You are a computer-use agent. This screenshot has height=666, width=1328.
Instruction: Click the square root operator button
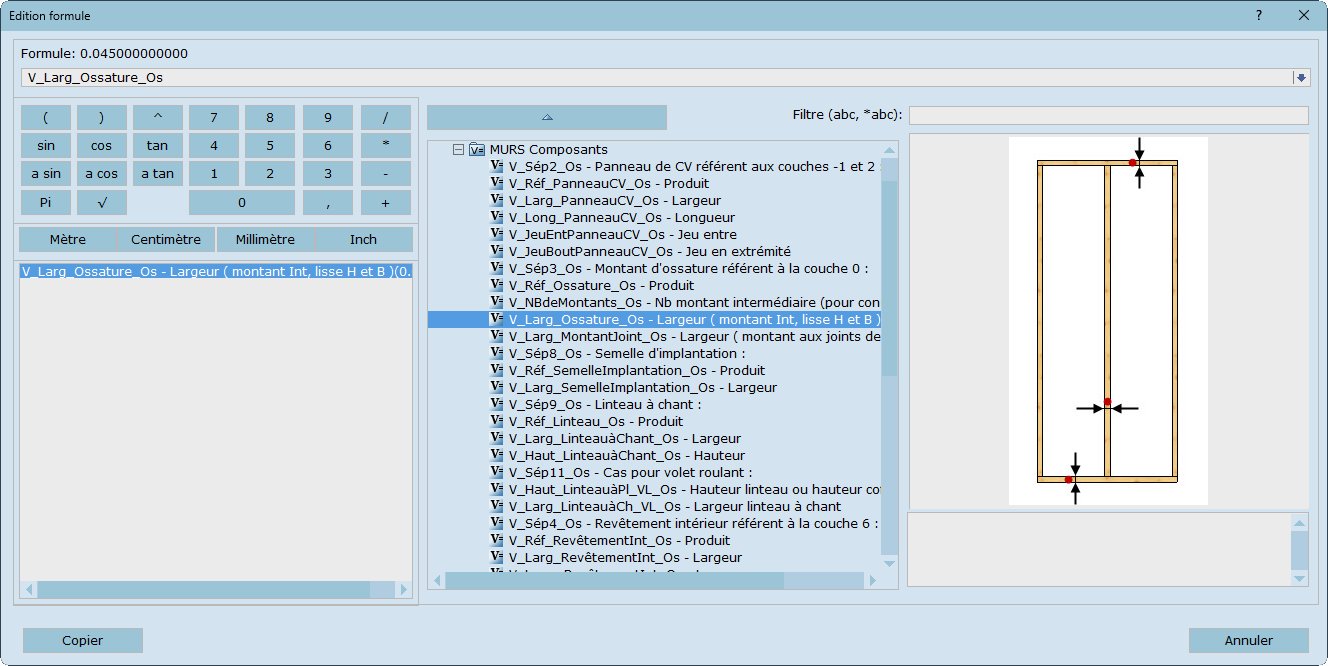point(102,202)
